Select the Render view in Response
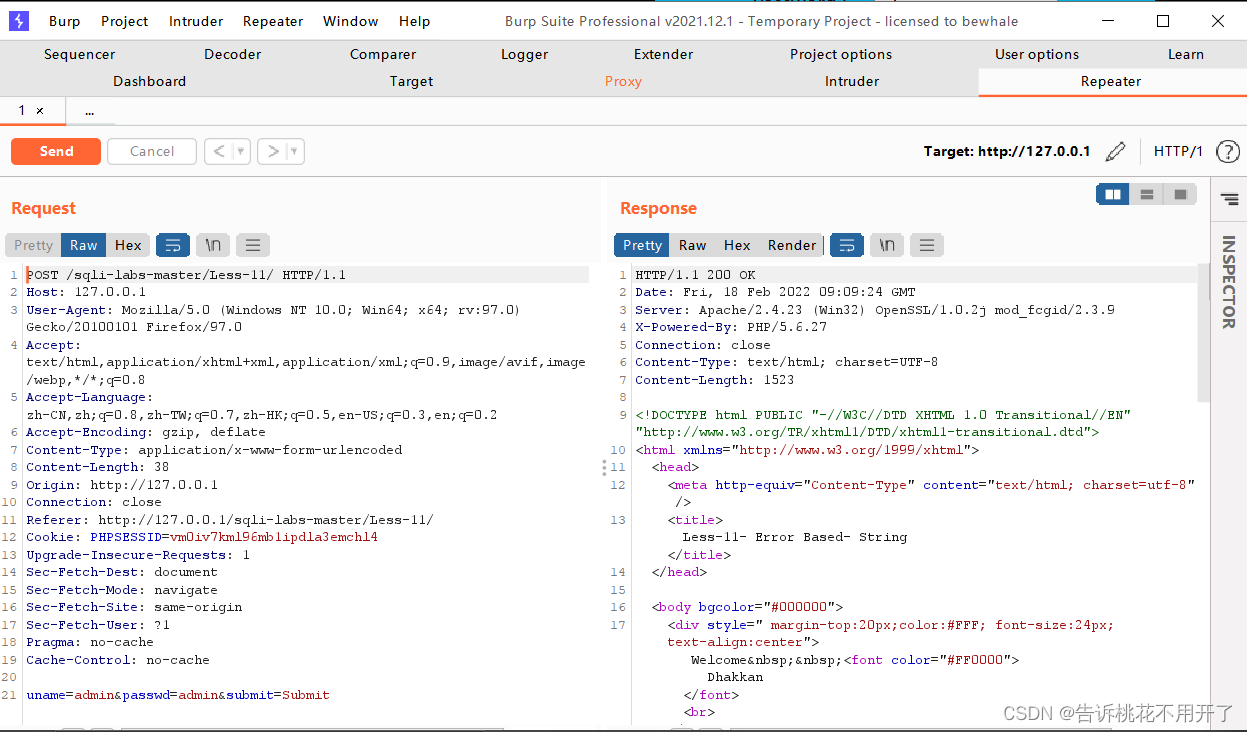Viewport: 1247px width, 732px height. (x=792, y=245)
